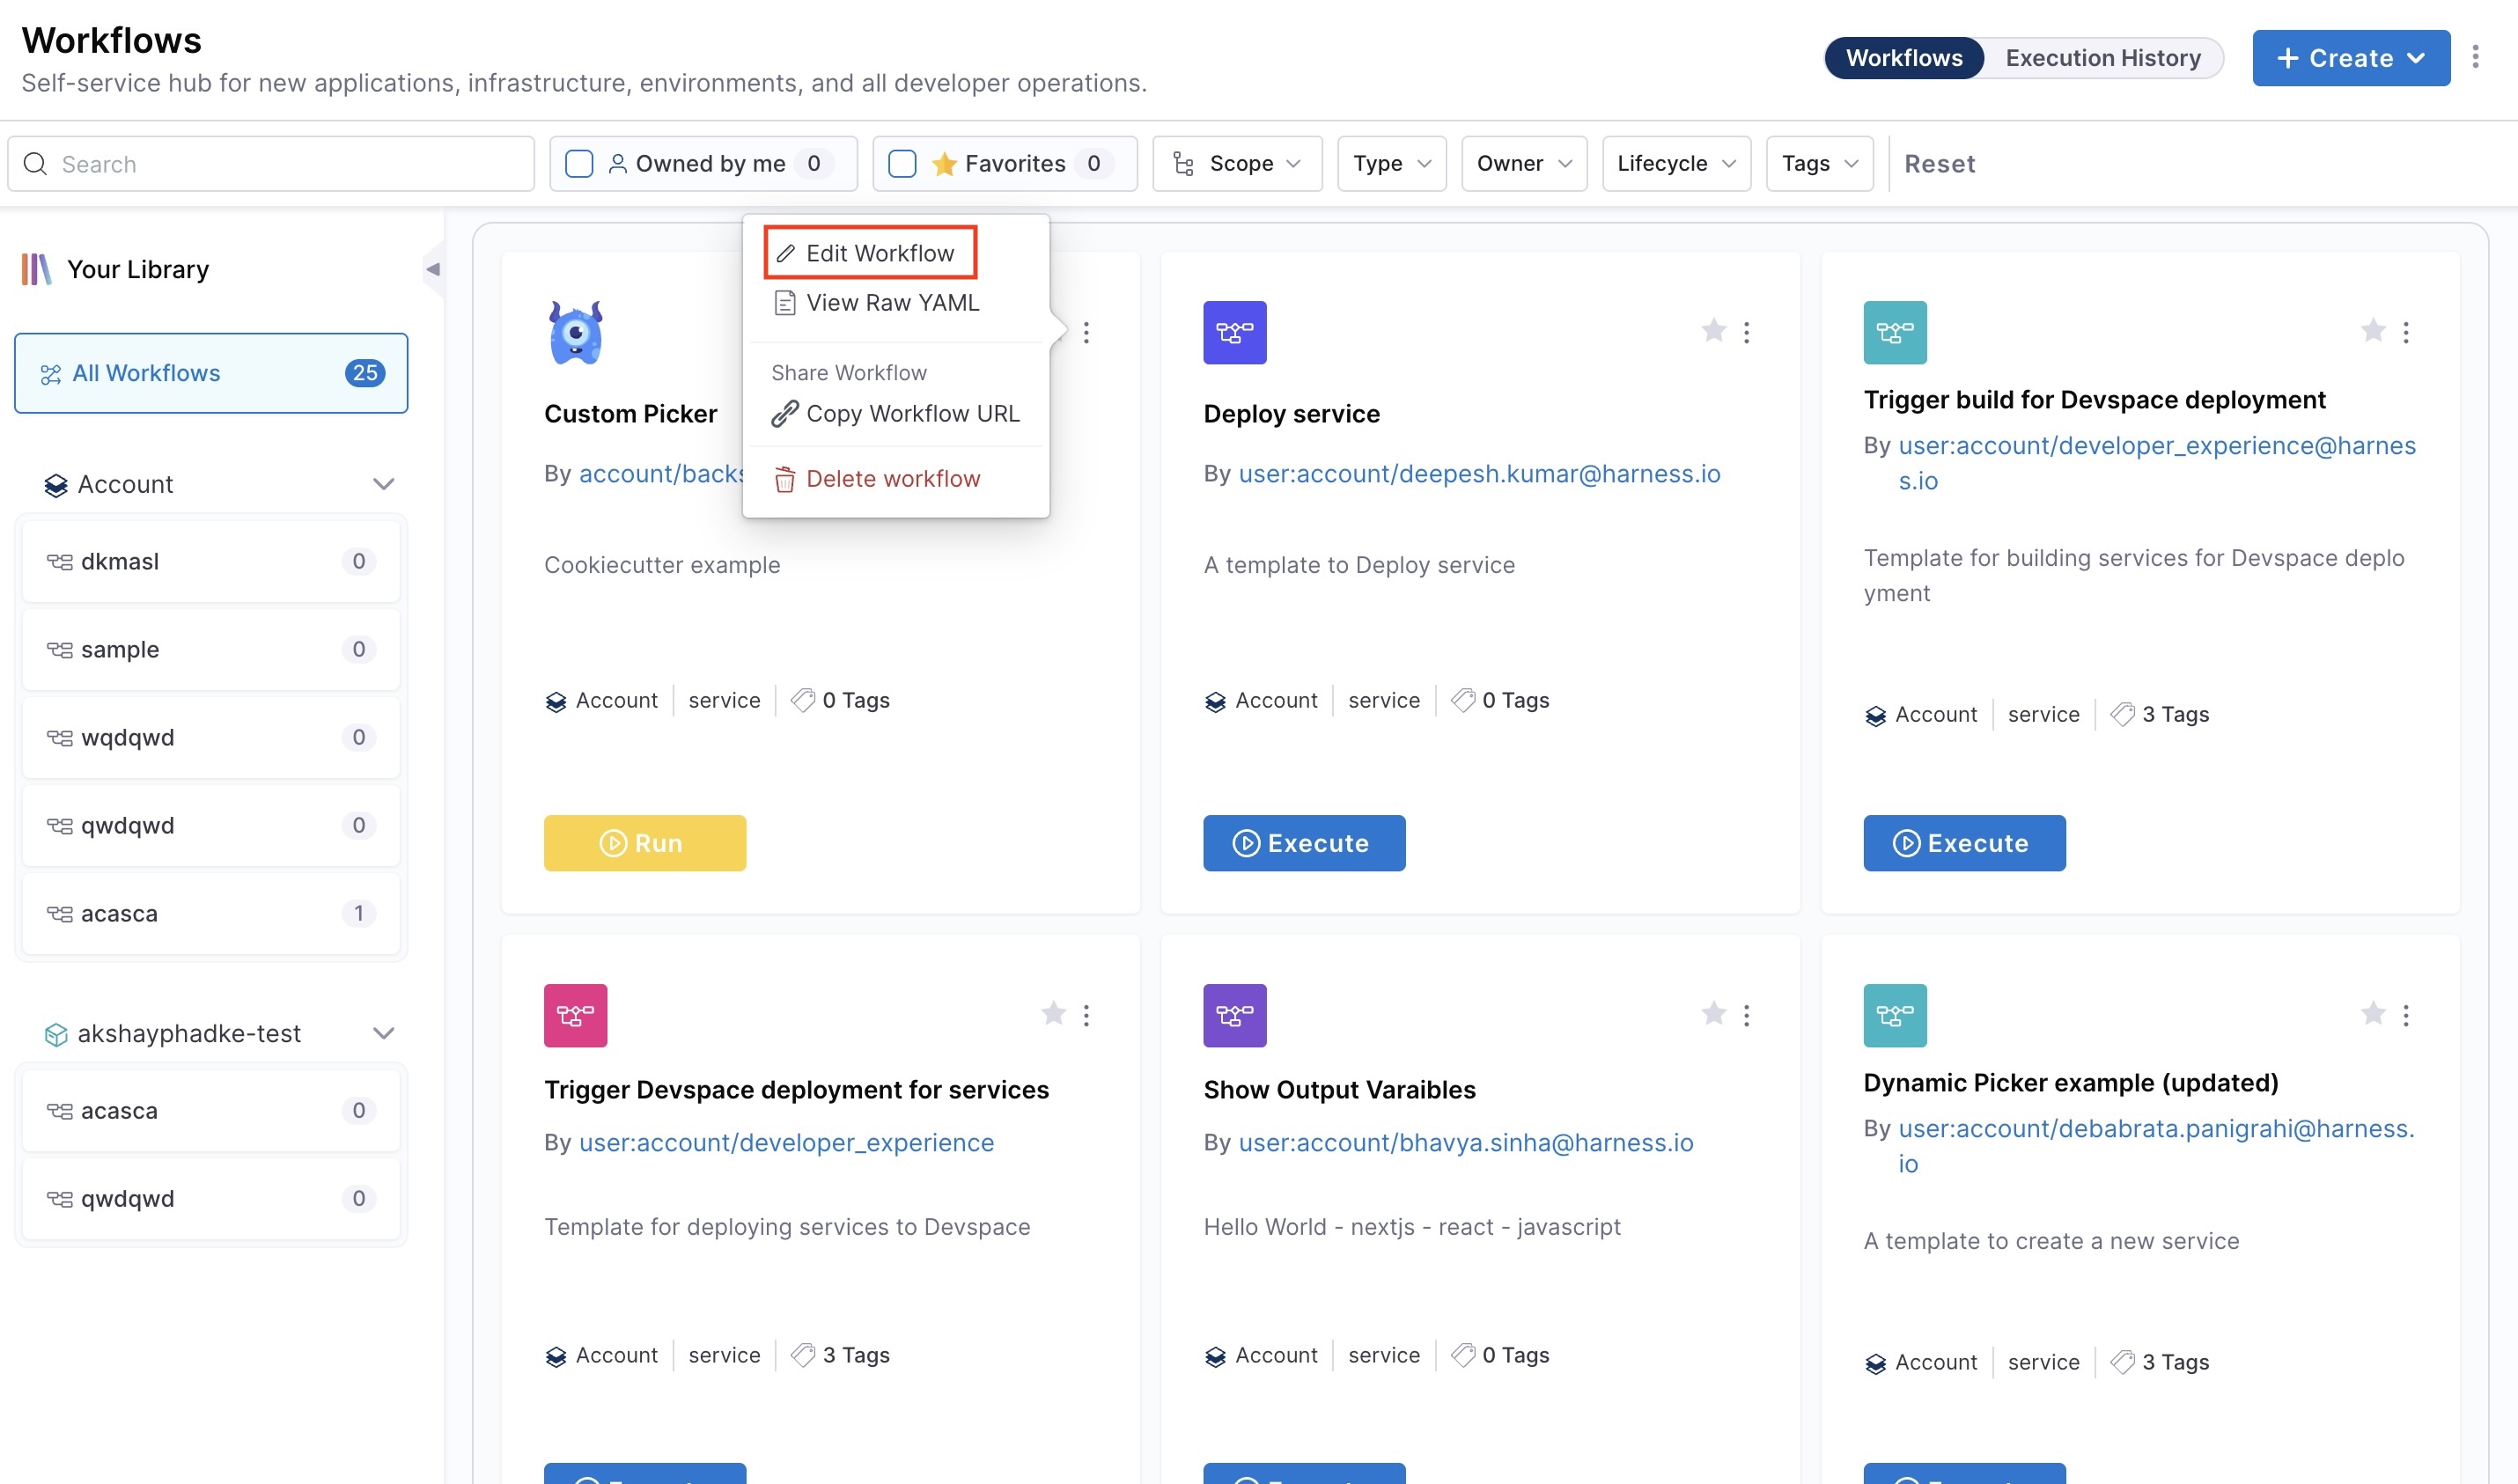Expand the Lifecycle filter dropdown
The width and height of the screenshot is (2518, 1484).
(x=1675, y=163)
